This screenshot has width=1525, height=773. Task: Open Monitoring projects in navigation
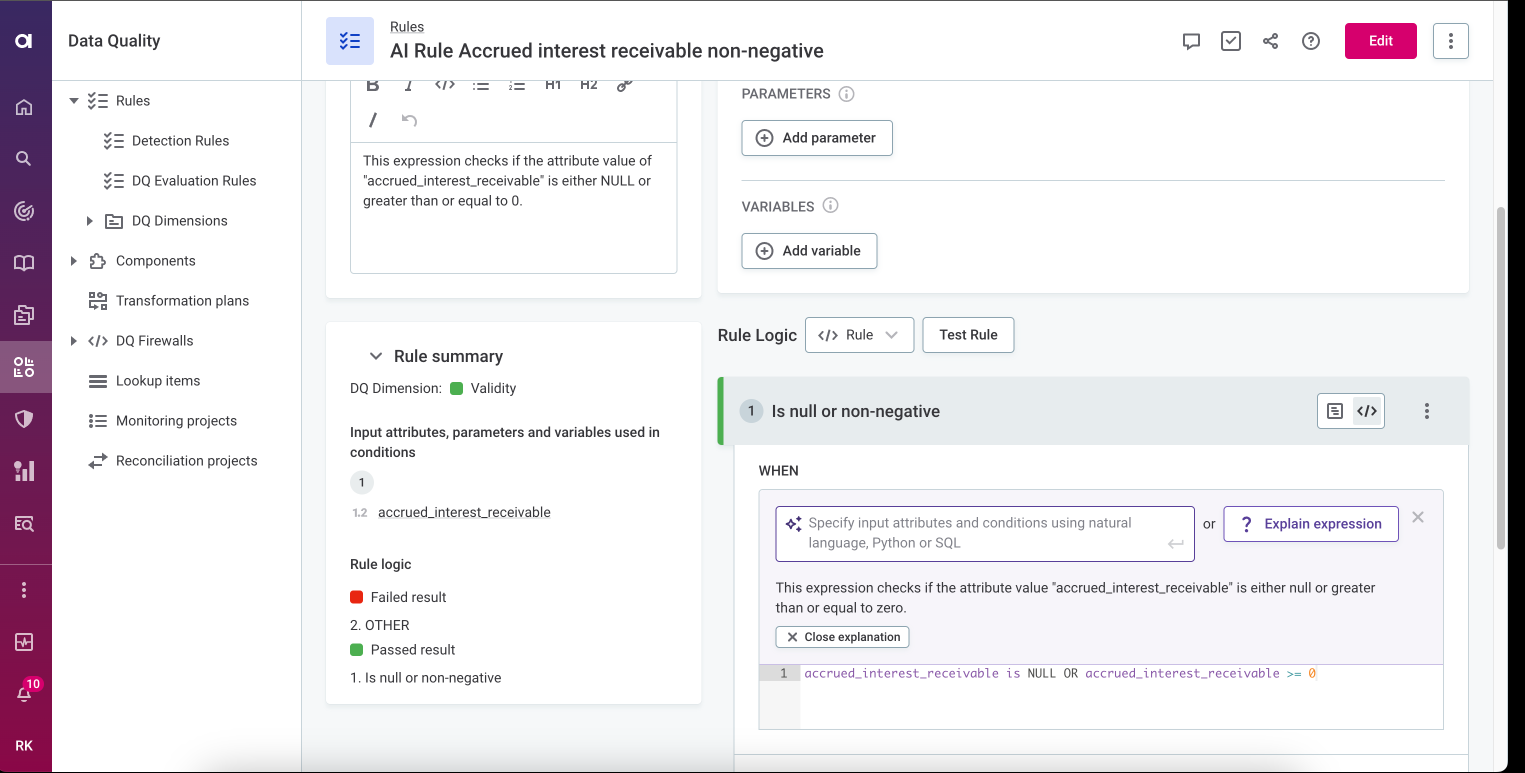(176, 421)
